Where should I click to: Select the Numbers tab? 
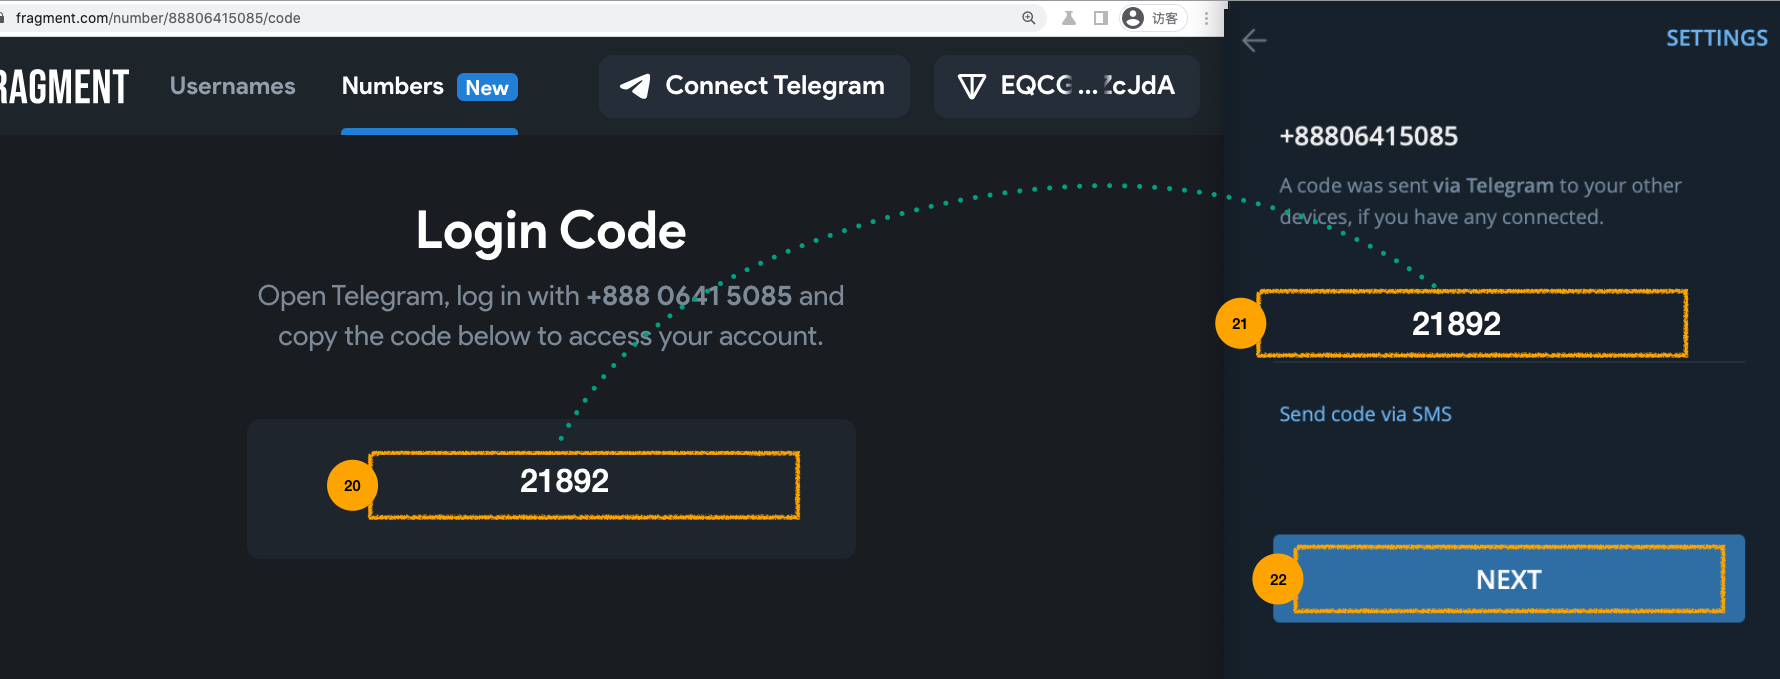[x=392, y=87]
